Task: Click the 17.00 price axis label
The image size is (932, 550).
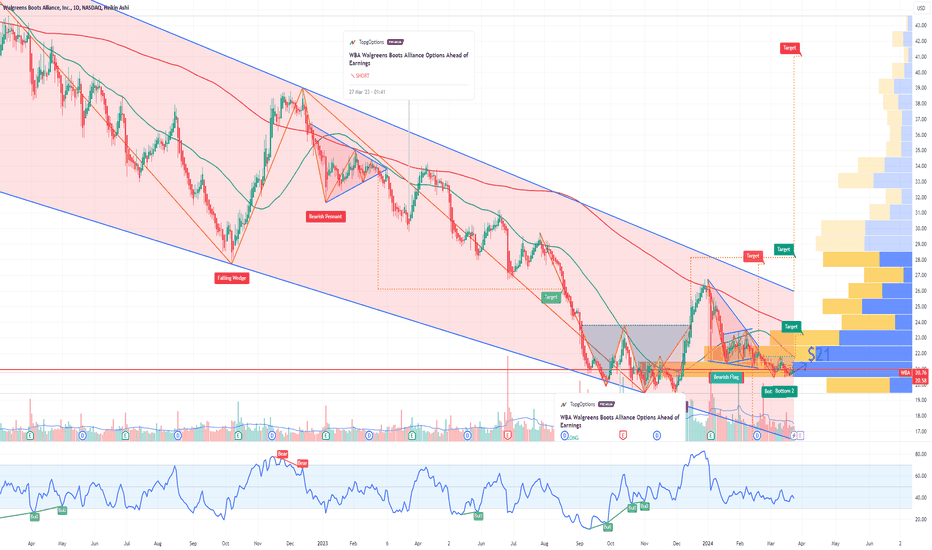Action: coord(921,431)
